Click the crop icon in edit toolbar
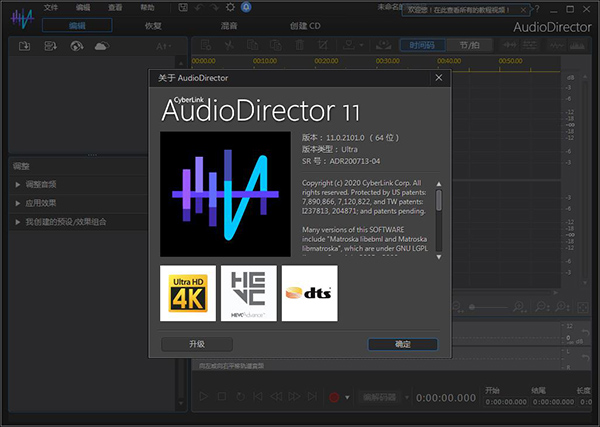Screen dimensions: 600x427 pyautogui.click(x=323, y=45)
